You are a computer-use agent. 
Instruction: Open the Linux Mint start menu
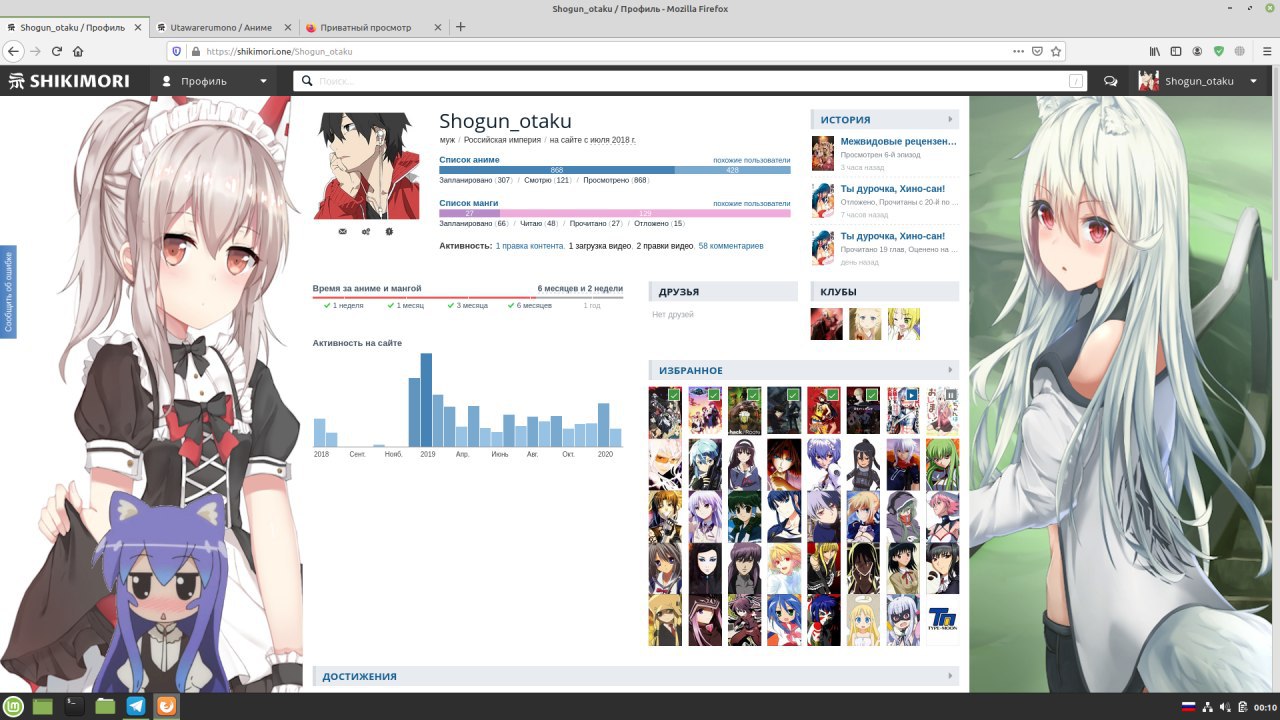[x=13, y=706]
